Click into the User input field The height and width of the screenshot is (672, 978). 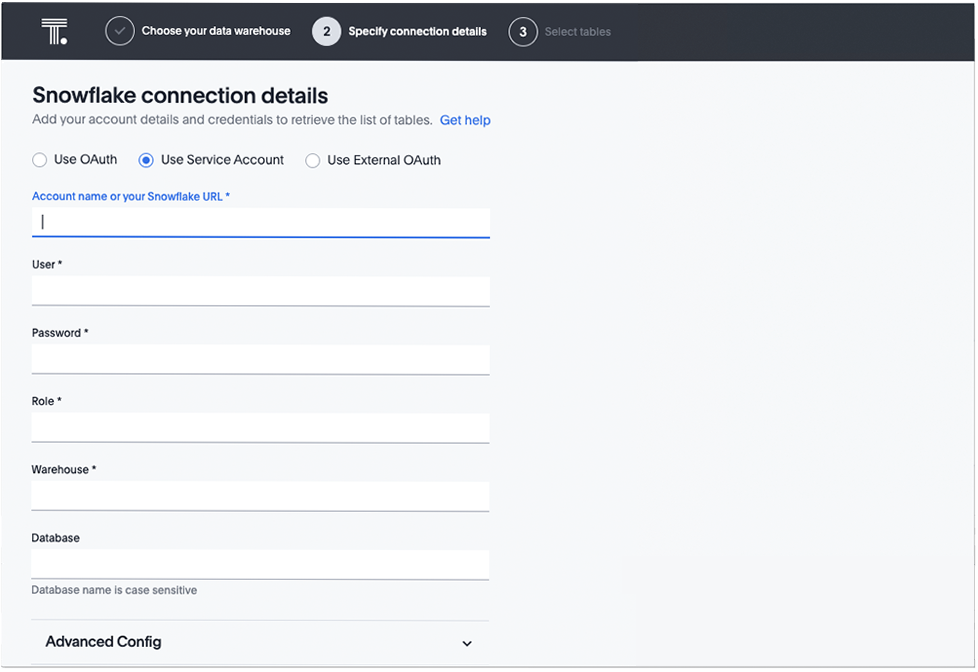260,291
